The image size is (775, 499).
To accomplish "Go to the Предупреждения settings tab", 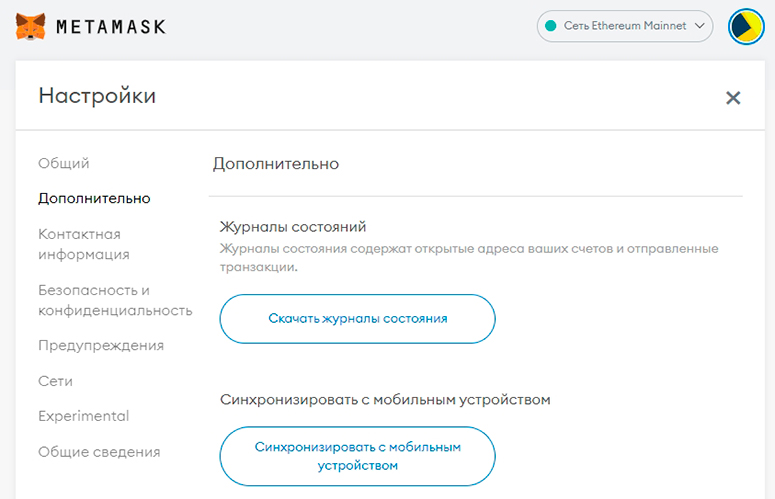I will tap(101, 346).
